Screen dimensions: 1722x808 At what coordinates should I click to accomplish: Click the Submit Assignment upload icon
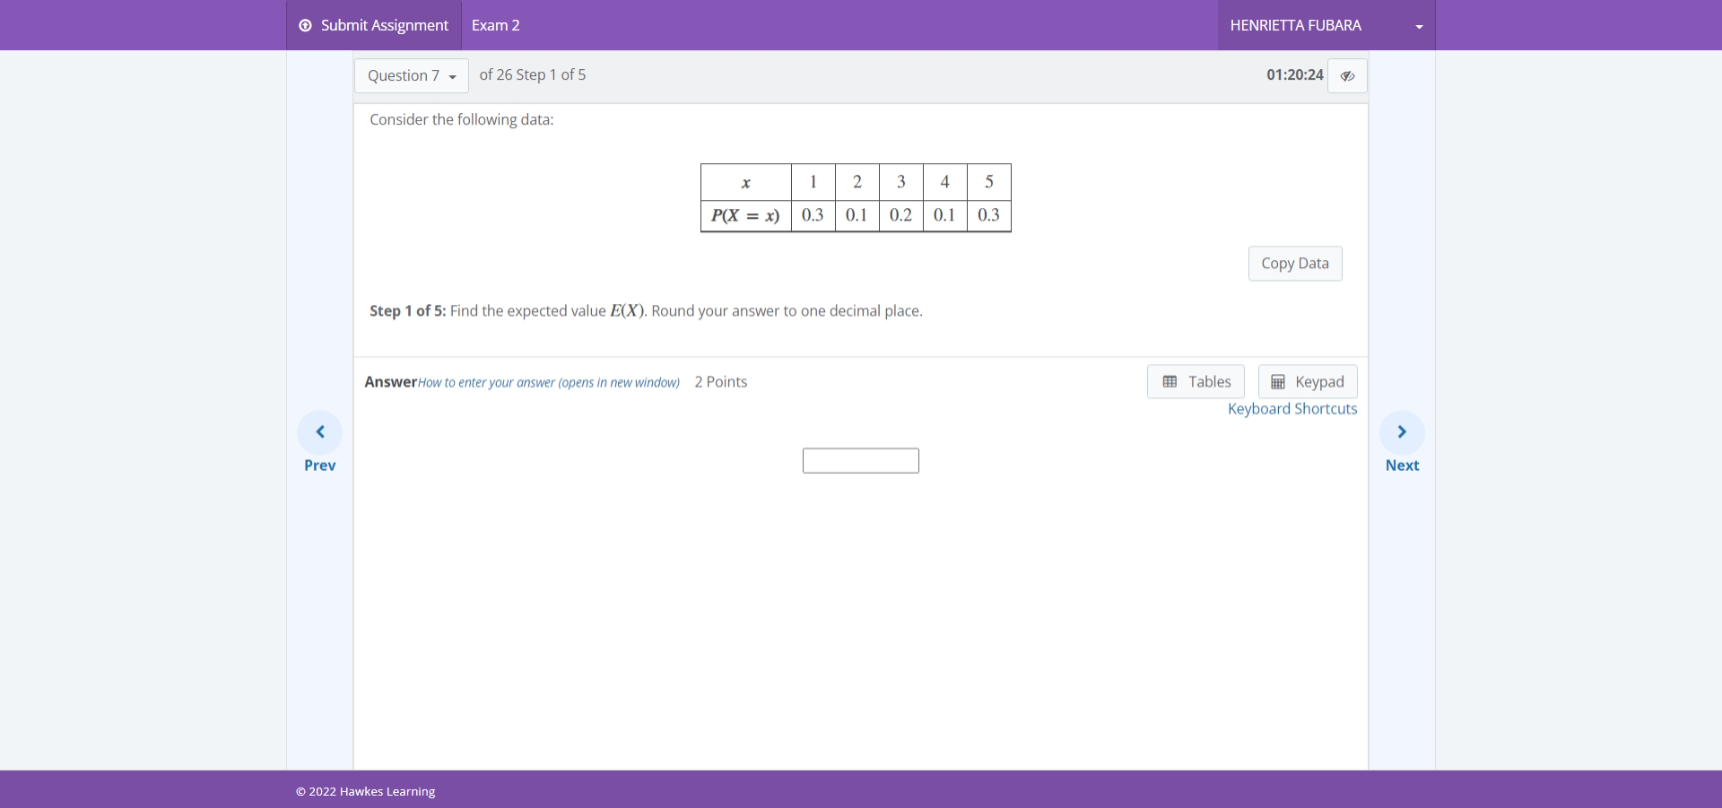305,25
